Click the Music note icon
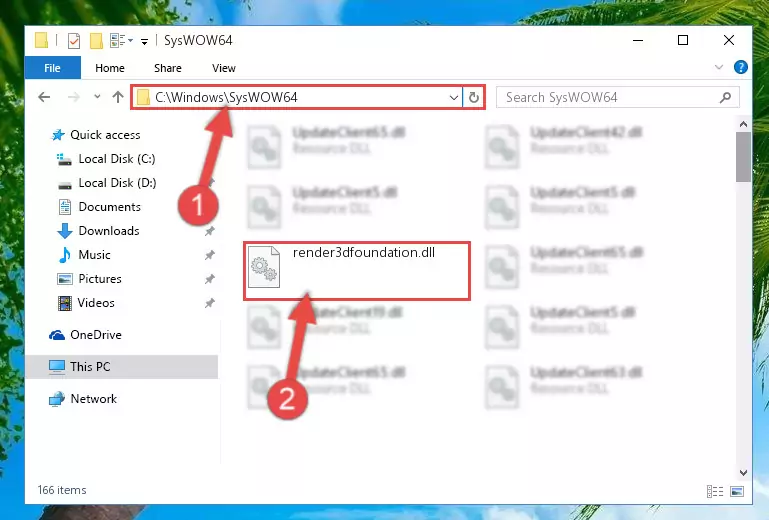Image resolution: width=769 pixels, height=520 pixels. point(65,255)
